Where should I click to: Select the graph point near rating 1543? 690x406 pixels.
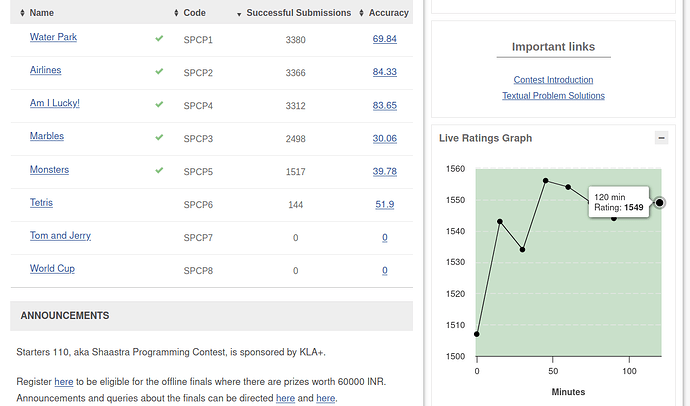(500, 222)
